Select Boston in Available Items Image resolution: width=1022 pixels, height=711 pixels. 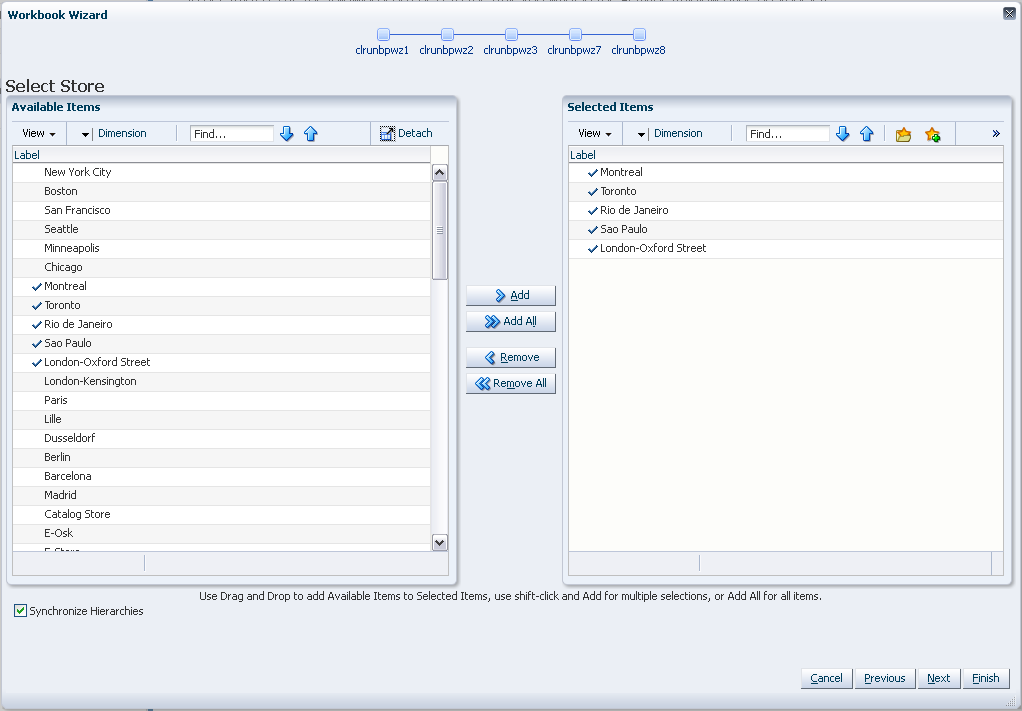click(222, 191)
